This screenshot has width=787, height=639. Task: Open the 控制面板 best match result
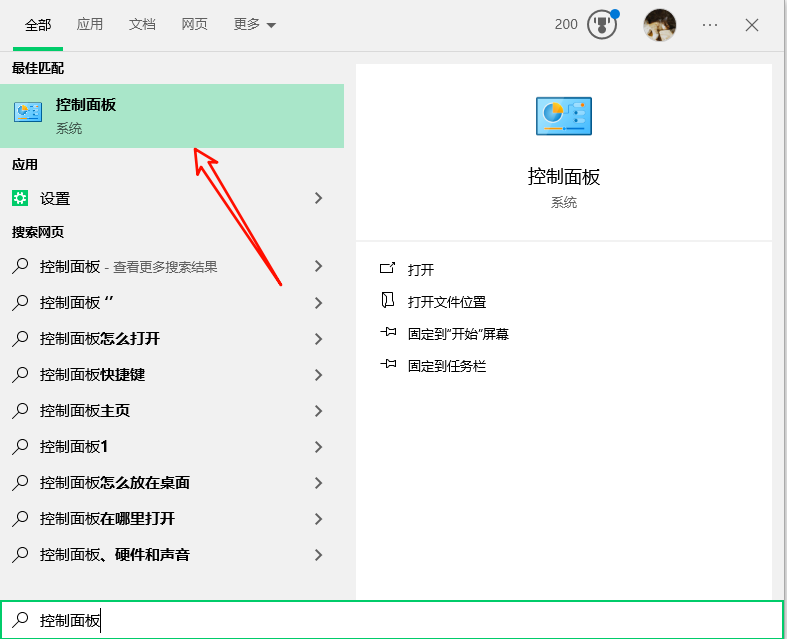(172, 116)
